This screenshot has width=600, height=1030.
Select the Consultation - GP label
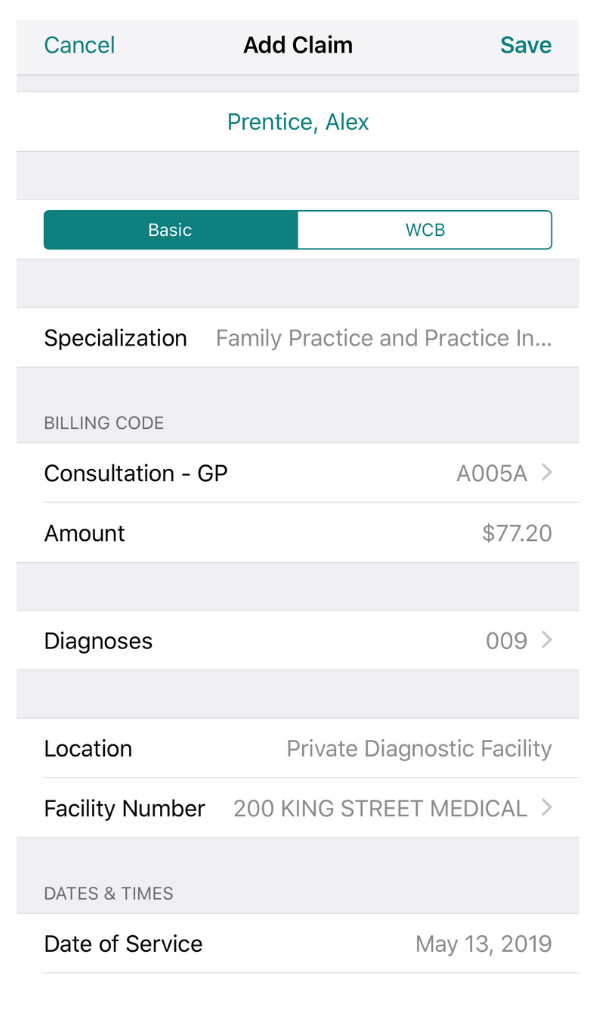(x=135, y=473)
